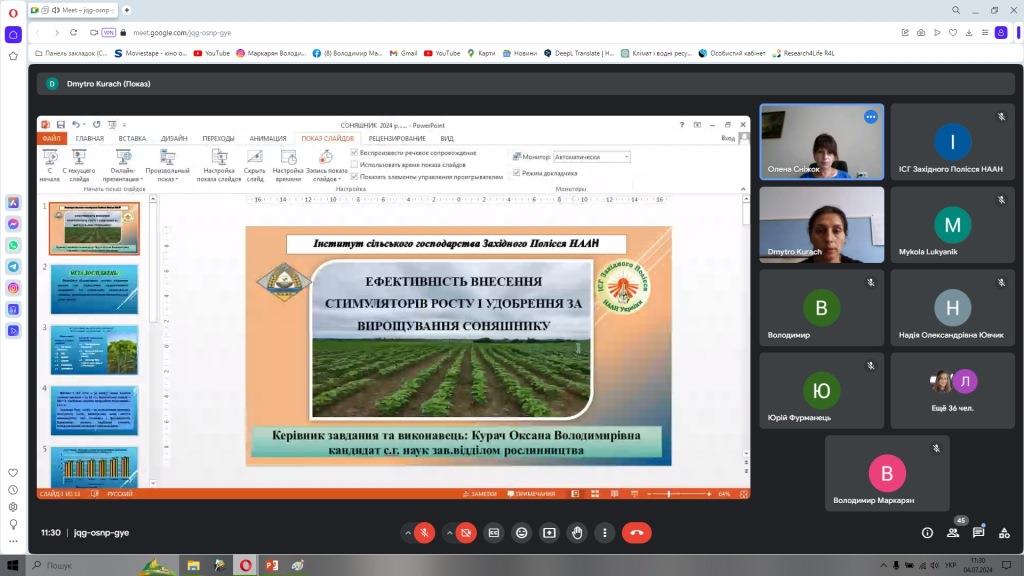Open the three-dot more options menu
The width and height of the screenshot is (1024, 576).
(605, 533)
